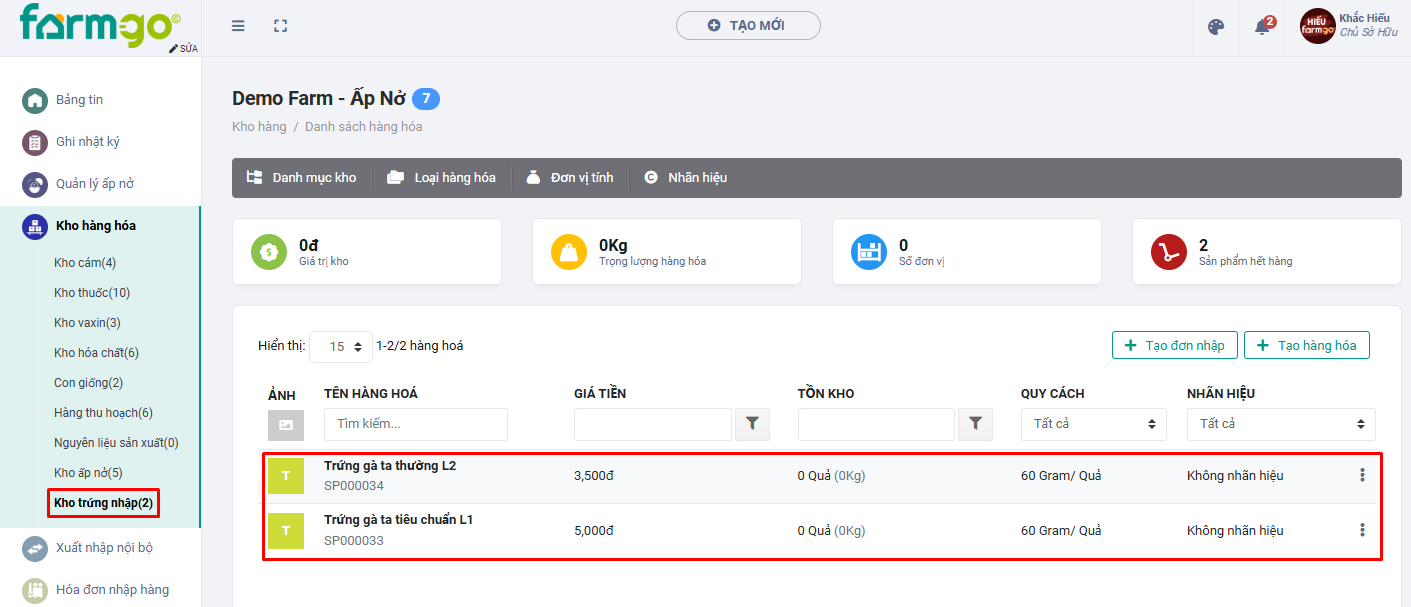Open the color theme palette icon
Viewport: 1411px width, 607px height.
1216,27
